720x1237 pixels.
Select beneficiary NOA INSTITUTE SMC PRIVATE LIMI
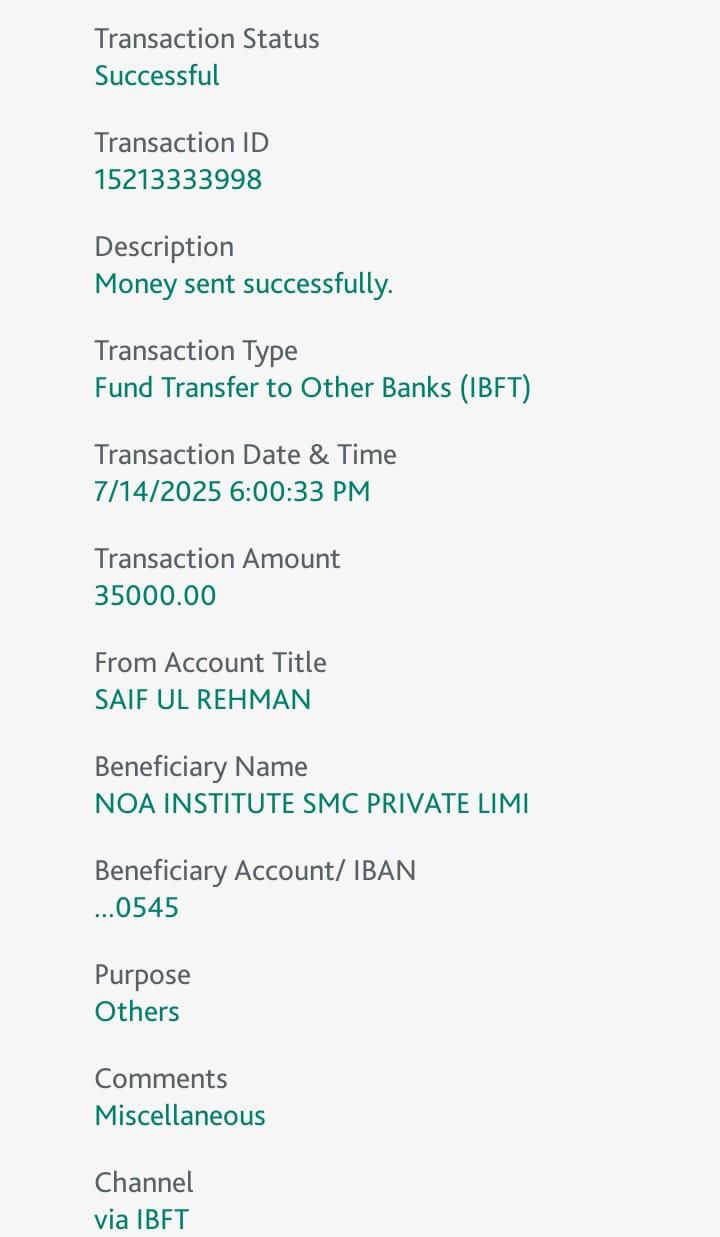click(312, 804)
